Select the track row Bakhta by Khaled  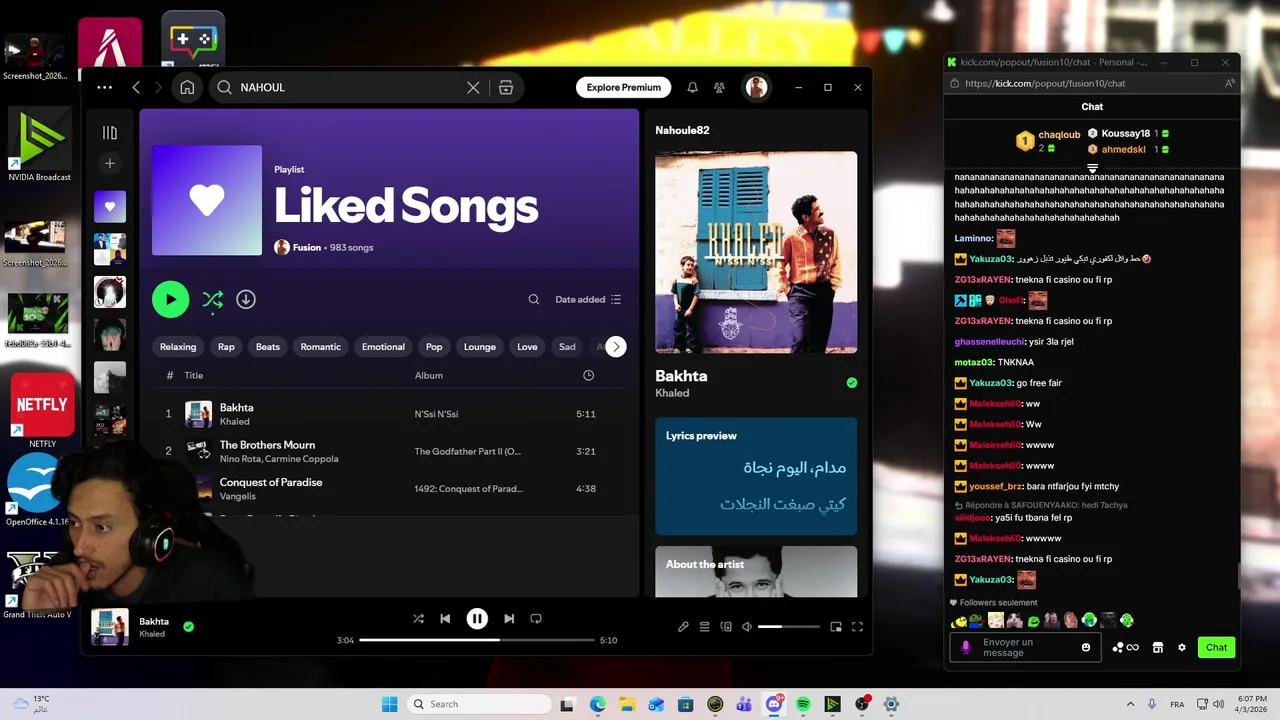[389, 414]
